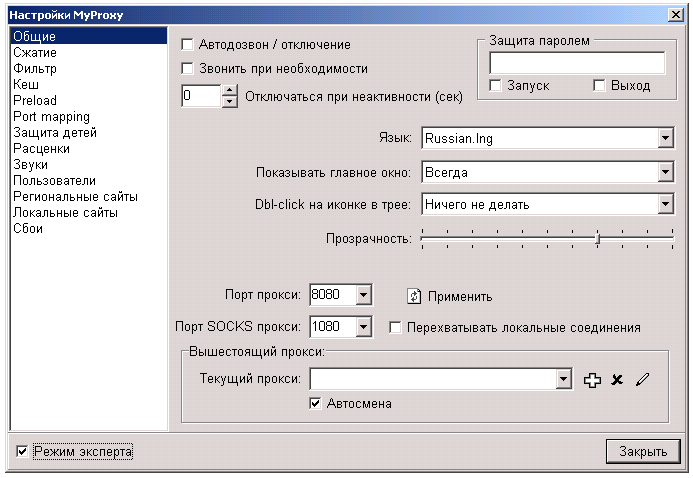This screenshot has height=478, width=693.
Task: Expand Показывать главное окно dropdown
Action: (x=665, y=172)
